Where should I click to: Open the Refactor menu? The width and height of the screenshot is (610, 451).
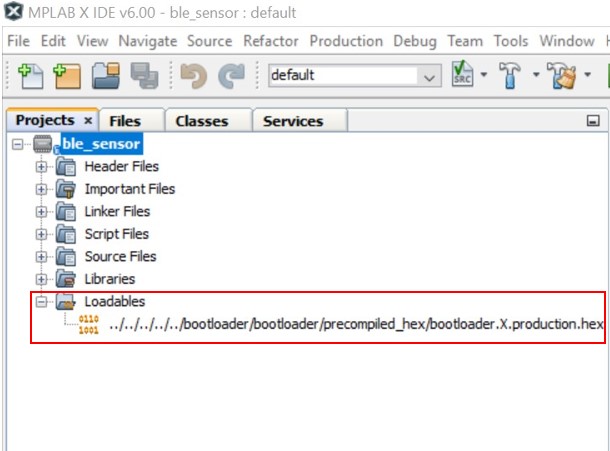pyautogui.click(x=270, y=41)
